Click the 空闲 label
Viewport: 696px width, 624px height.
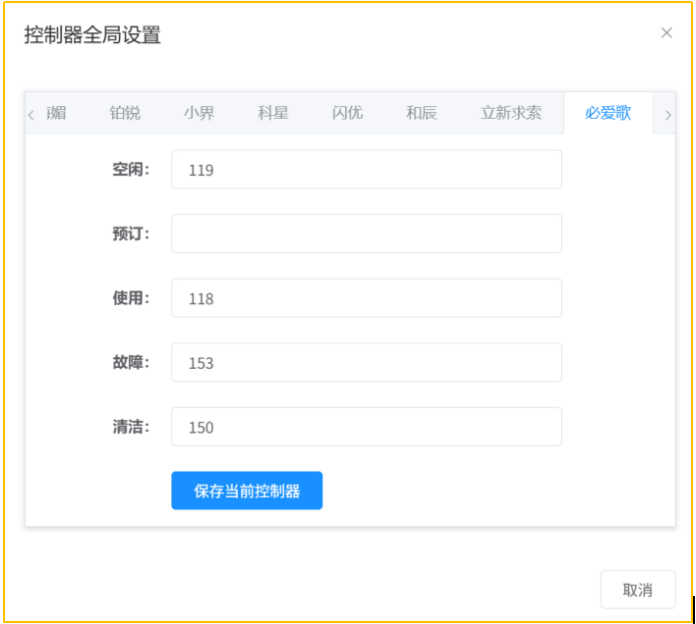pos(131,170)
